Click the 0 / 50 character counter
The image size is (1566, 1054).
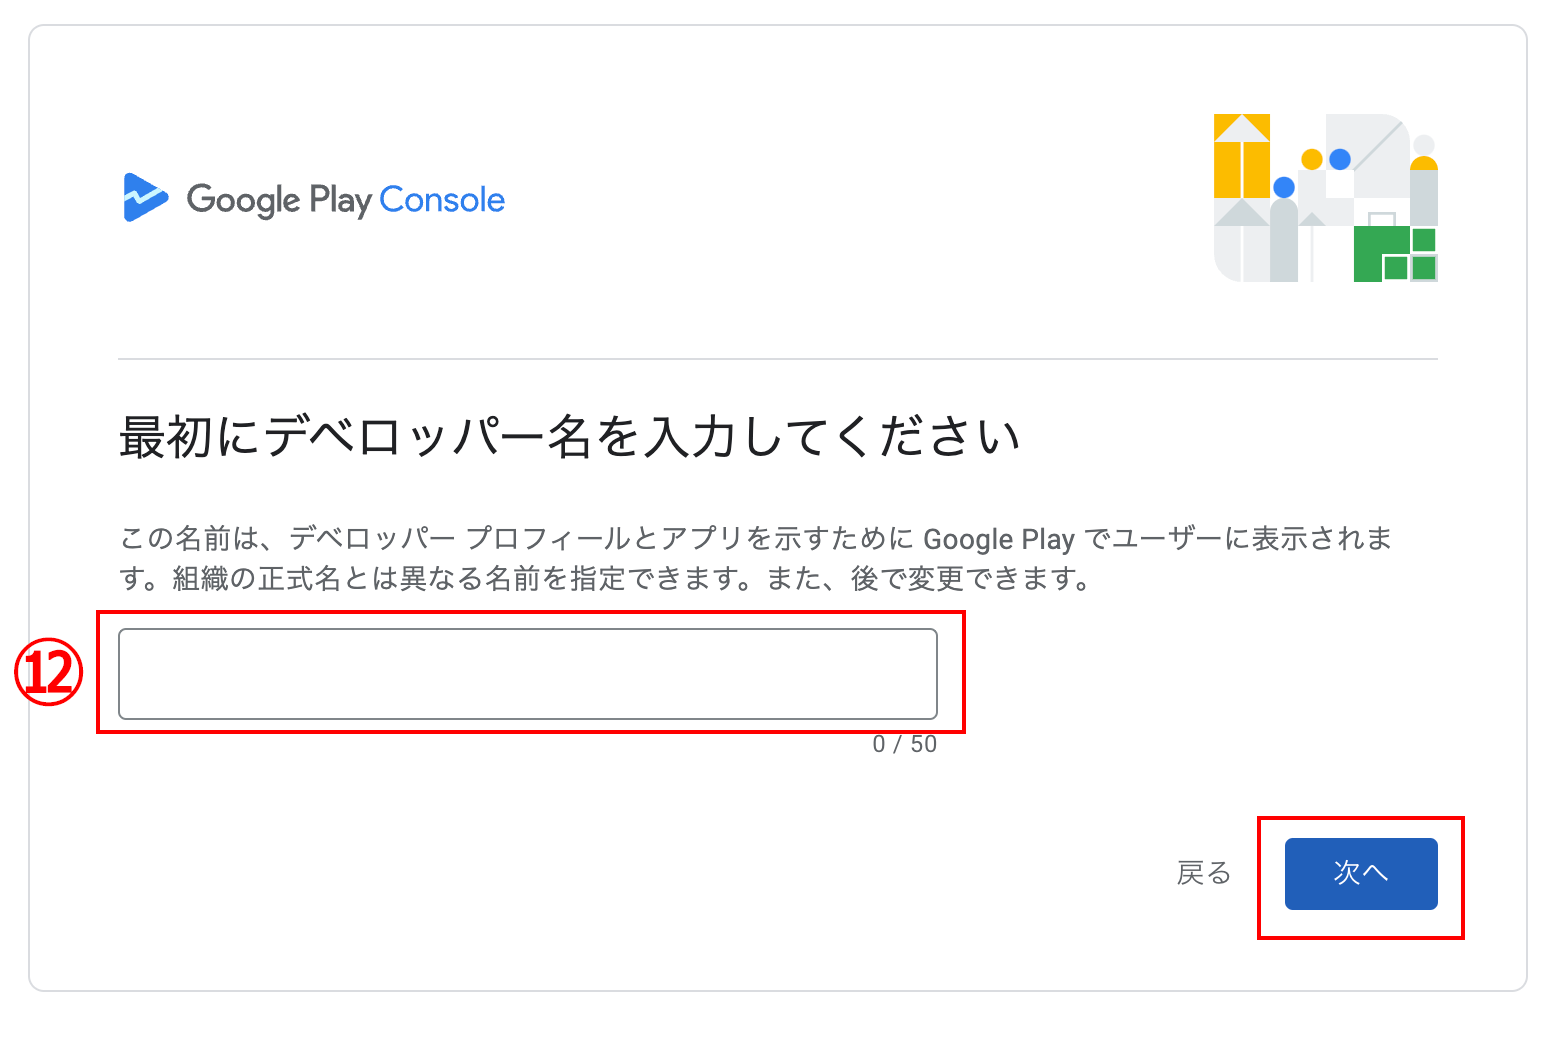[x=905, y=744]
